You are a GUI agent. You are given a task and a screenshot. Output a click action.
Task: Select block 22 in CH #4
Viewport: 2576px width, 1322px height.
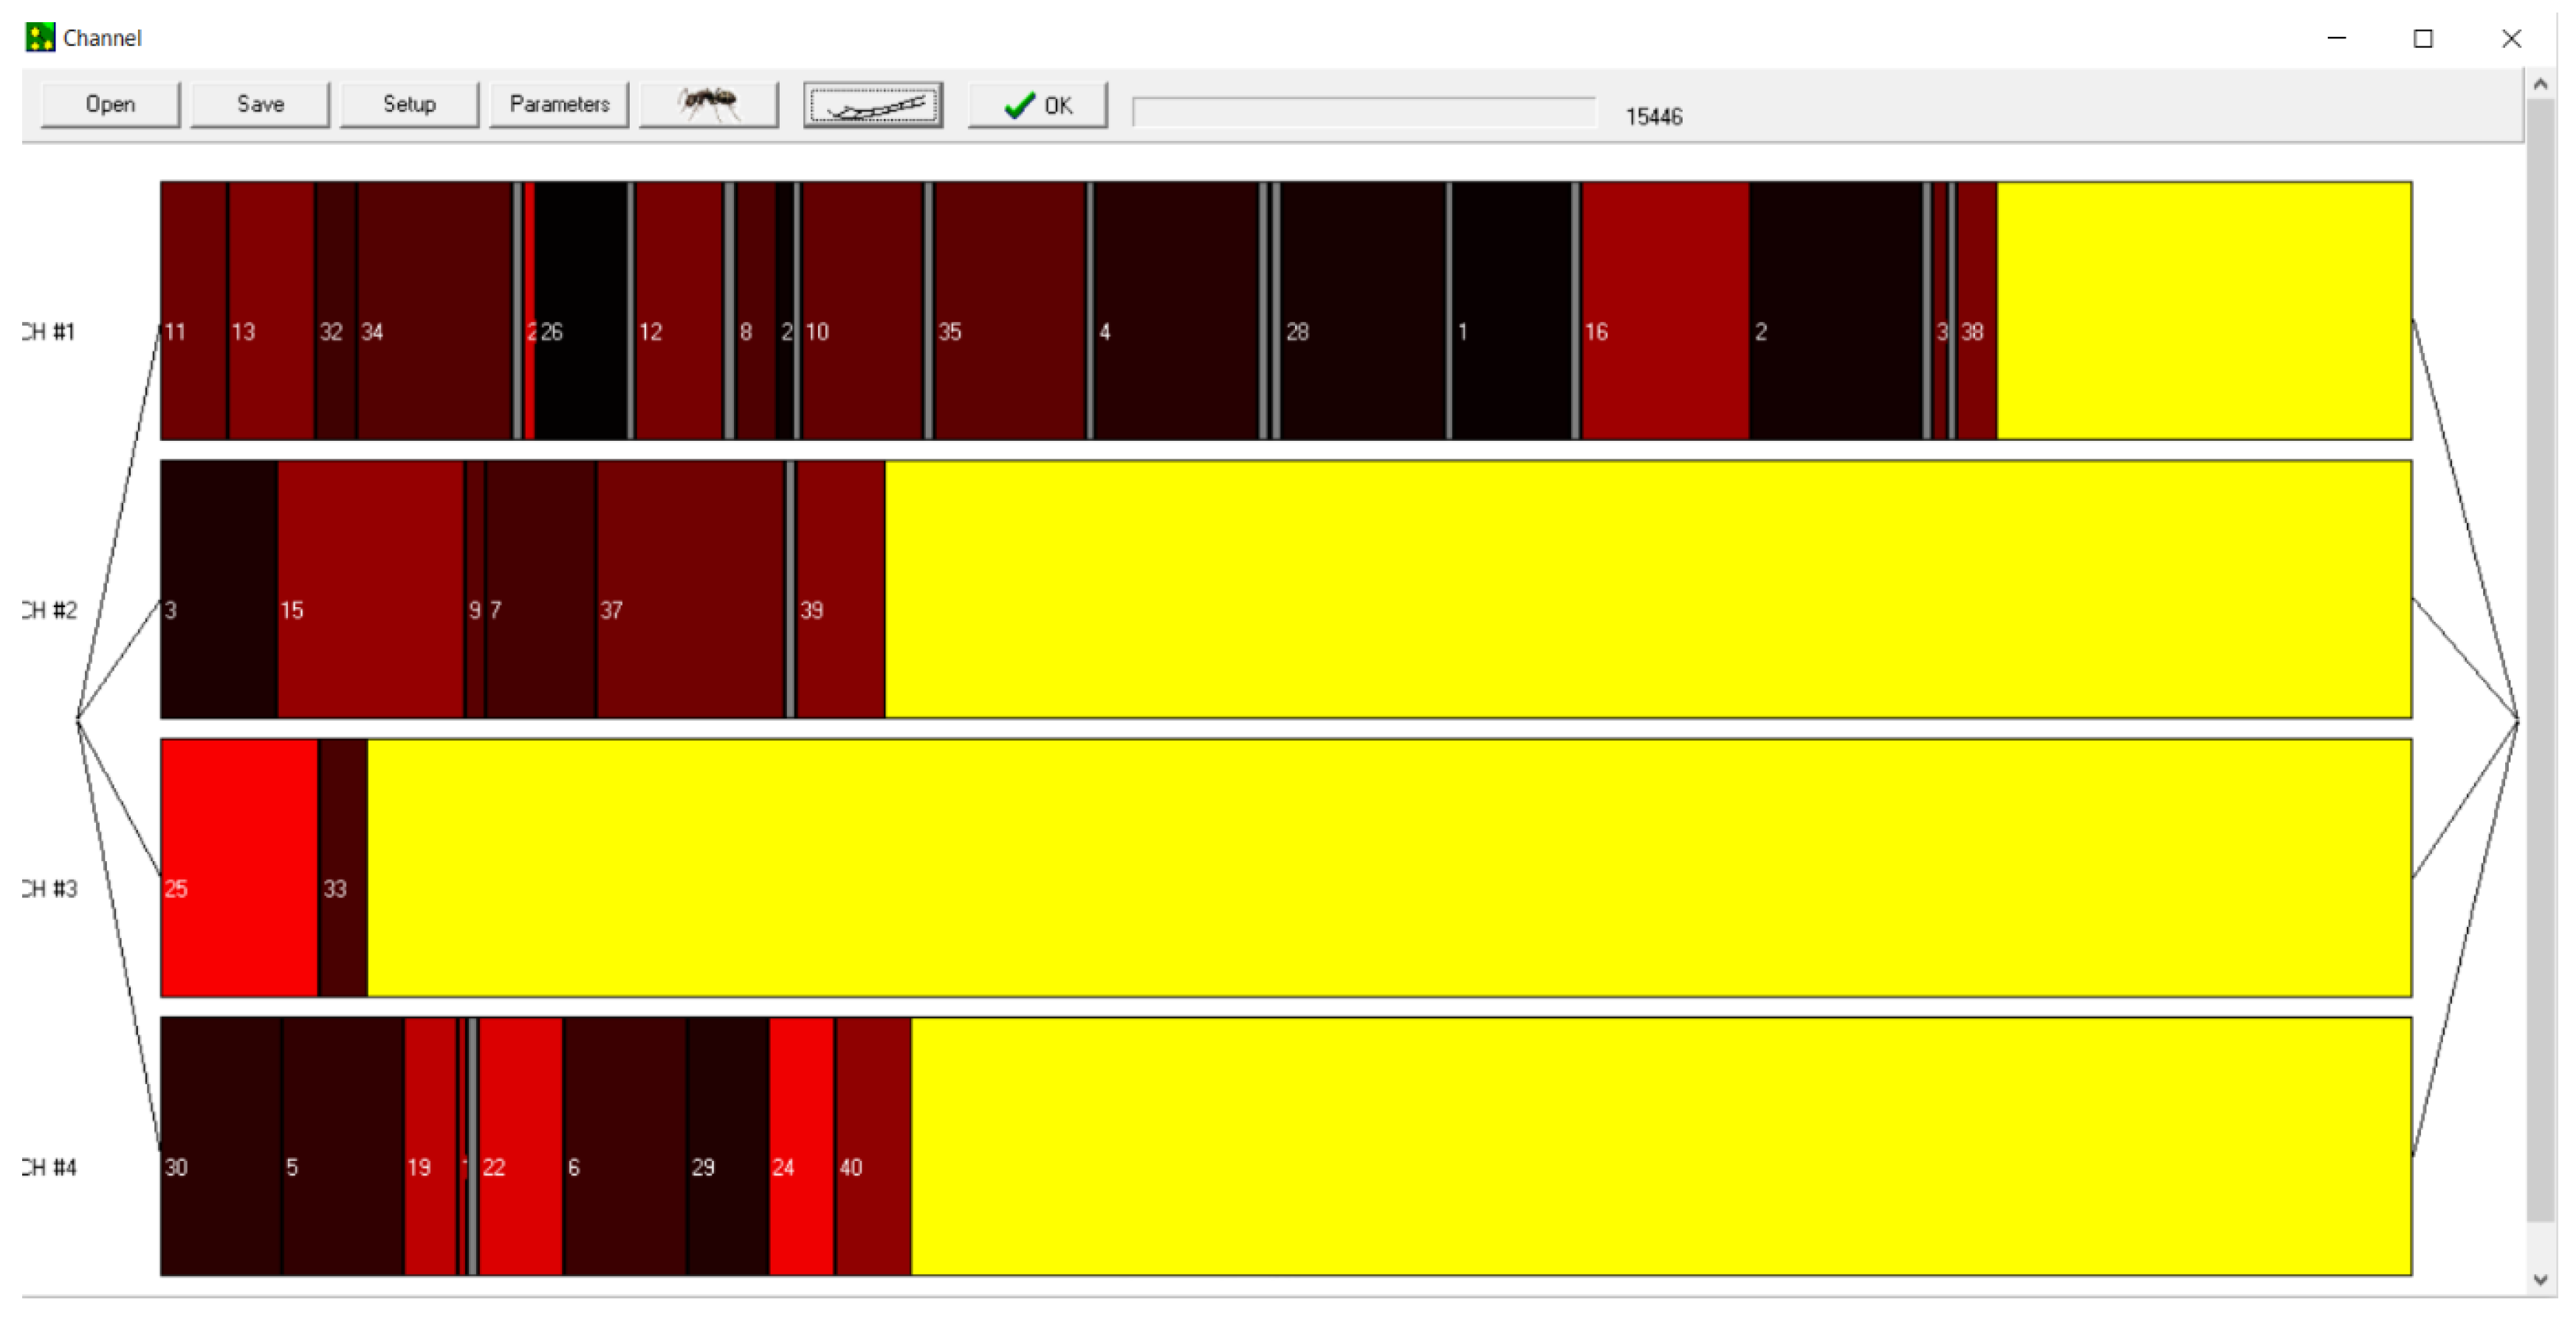(520, 1146)
